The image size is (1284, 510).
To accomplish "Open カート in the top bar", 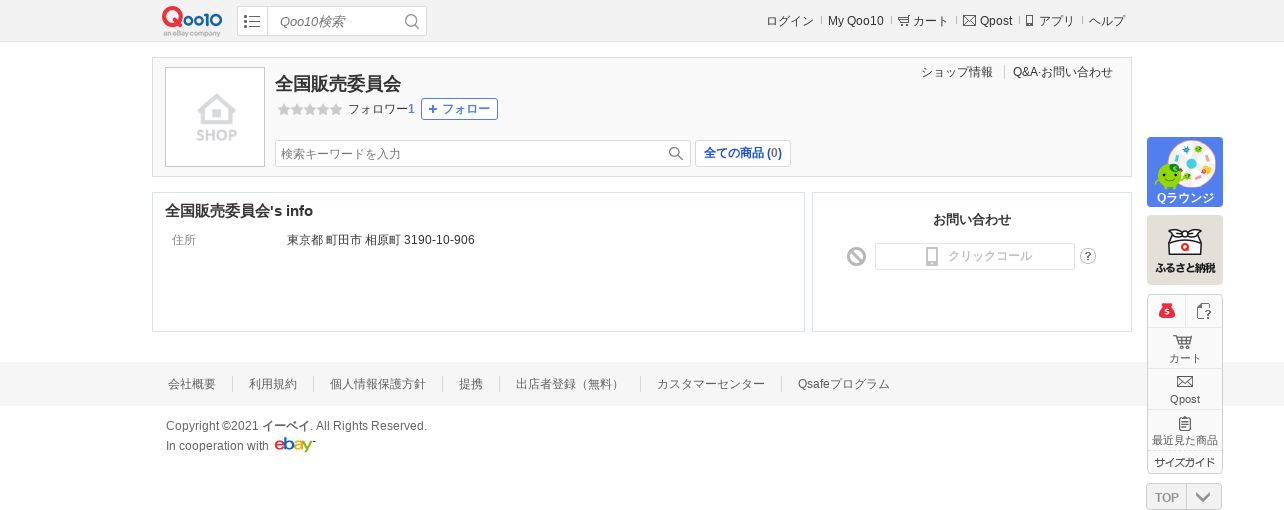I will (x=923, y=21).
